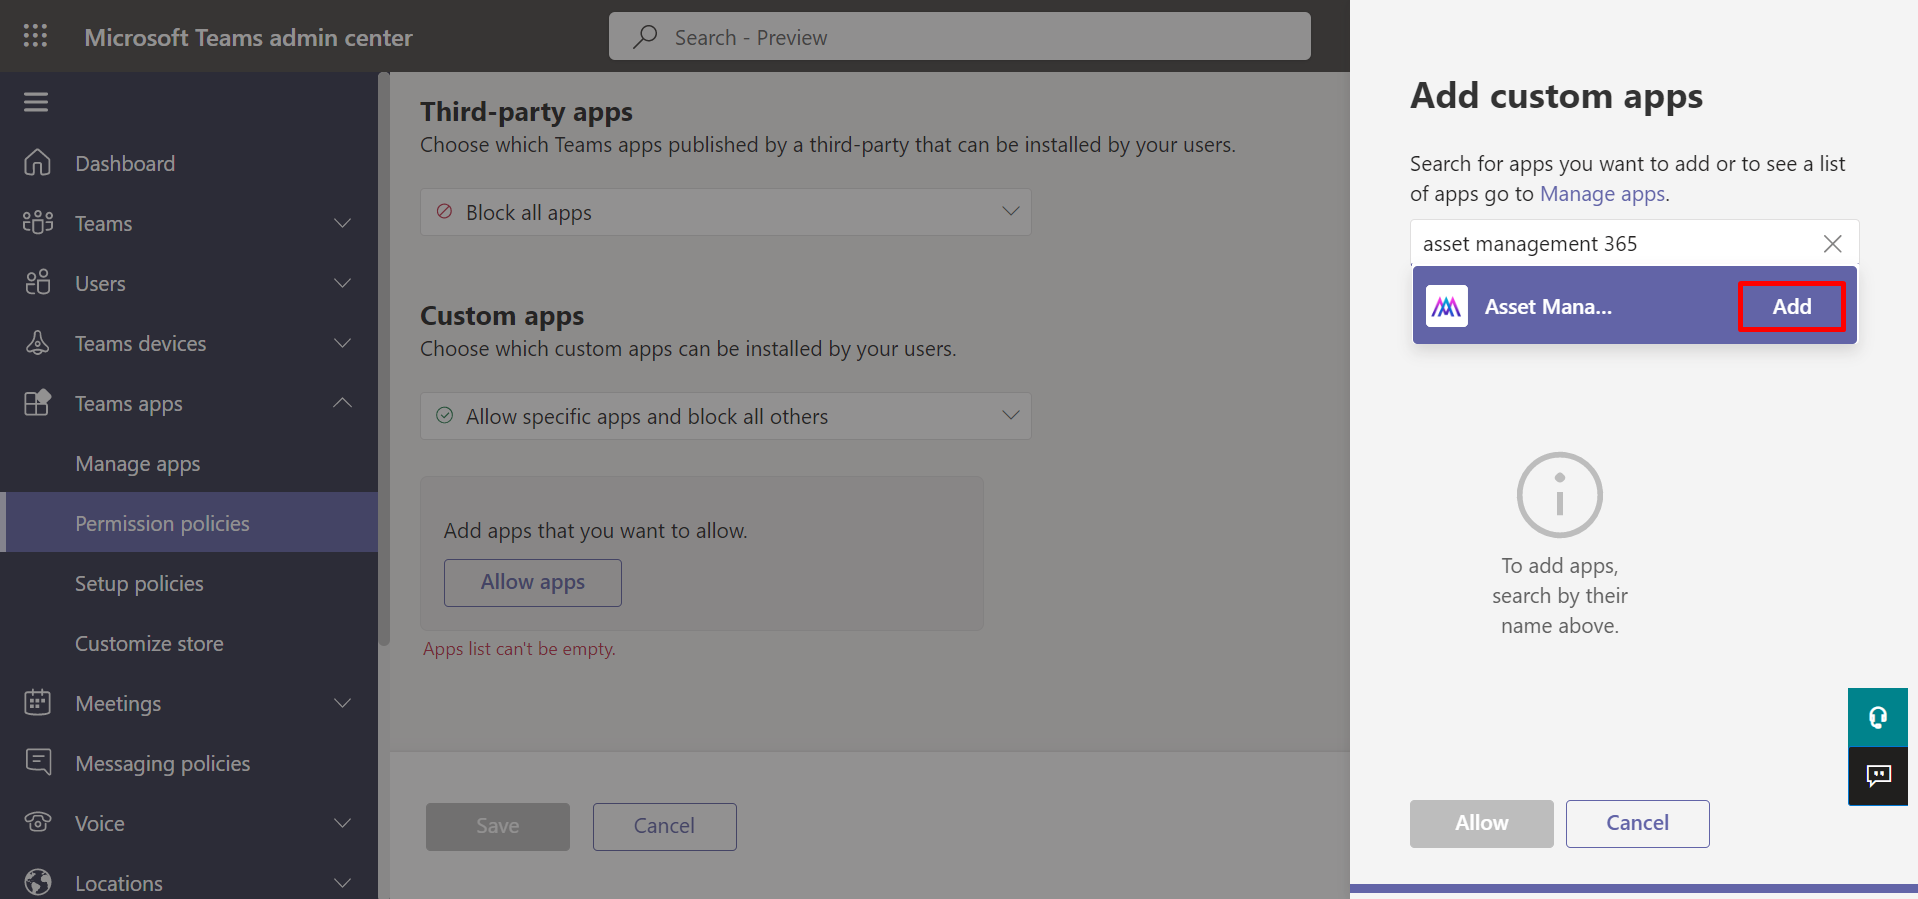Open Messaging policies page

click(x=162, y=763)
